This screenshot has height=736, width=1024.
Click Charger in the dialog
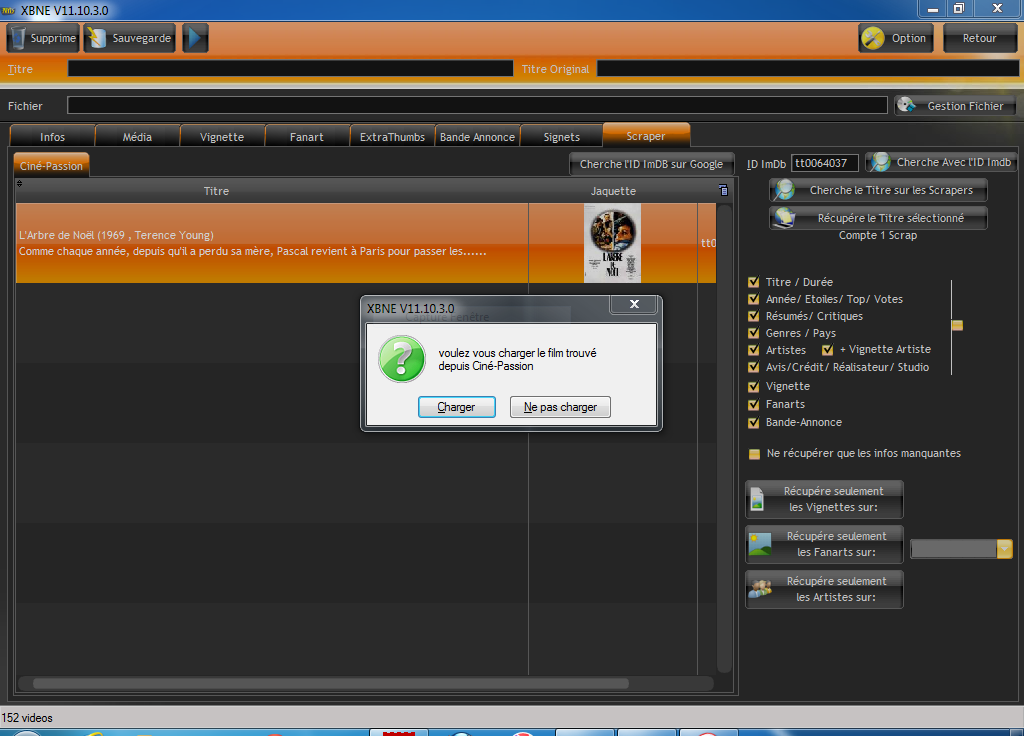tap(456, 407)
